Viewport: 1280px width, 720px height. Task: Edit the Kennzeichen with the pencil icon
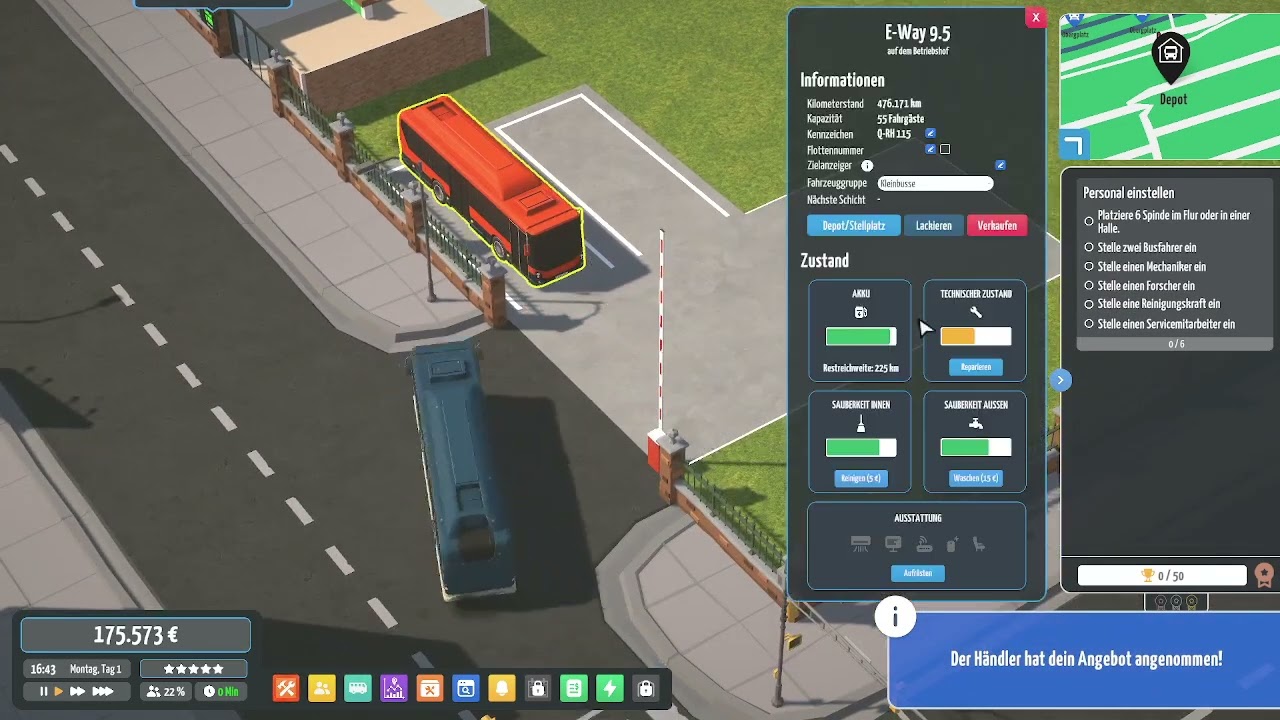[x=931, y=133]
